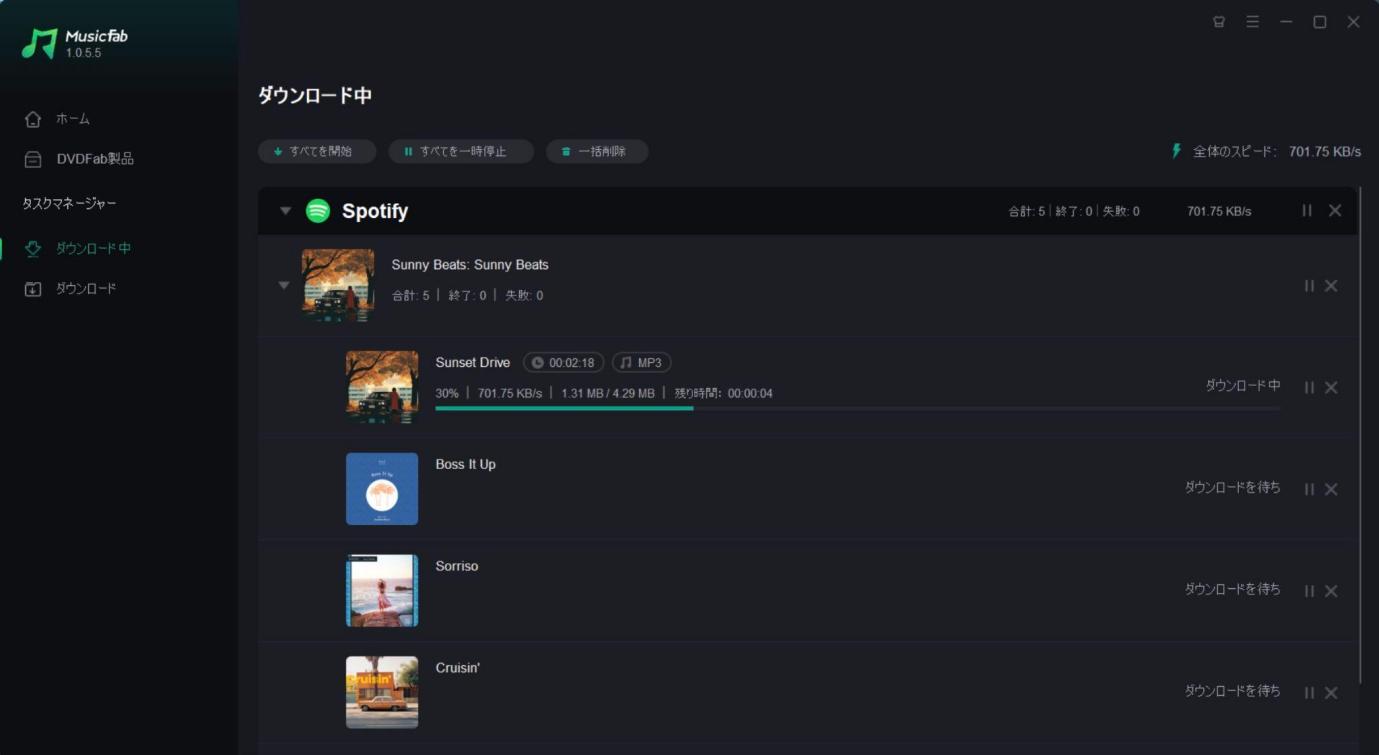Viewport: 1379px width, 755px height.
Task: Click the Pause All button
Action: click(x=461, y=151)
